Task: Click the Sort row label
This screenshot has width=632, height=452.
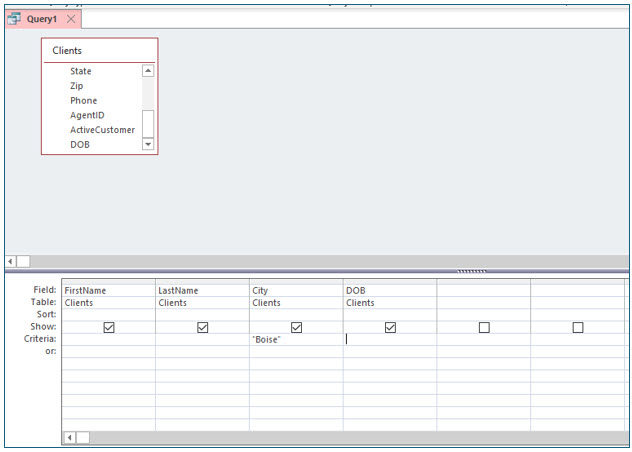Action: click(x=47, y=314)
